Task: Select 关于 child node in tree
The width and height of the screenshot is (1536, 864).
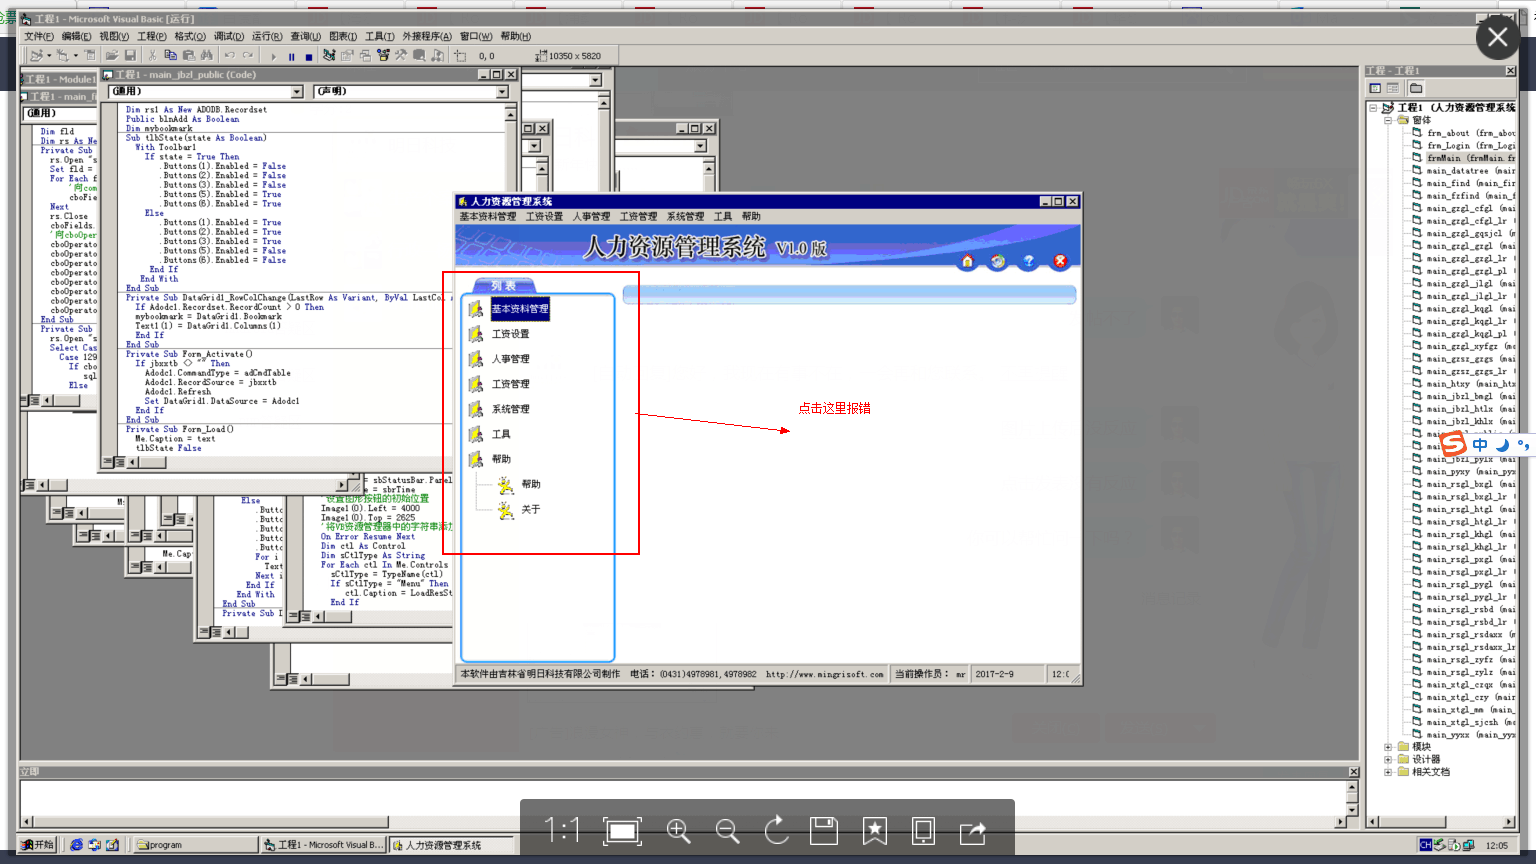Action: [530, 510]
